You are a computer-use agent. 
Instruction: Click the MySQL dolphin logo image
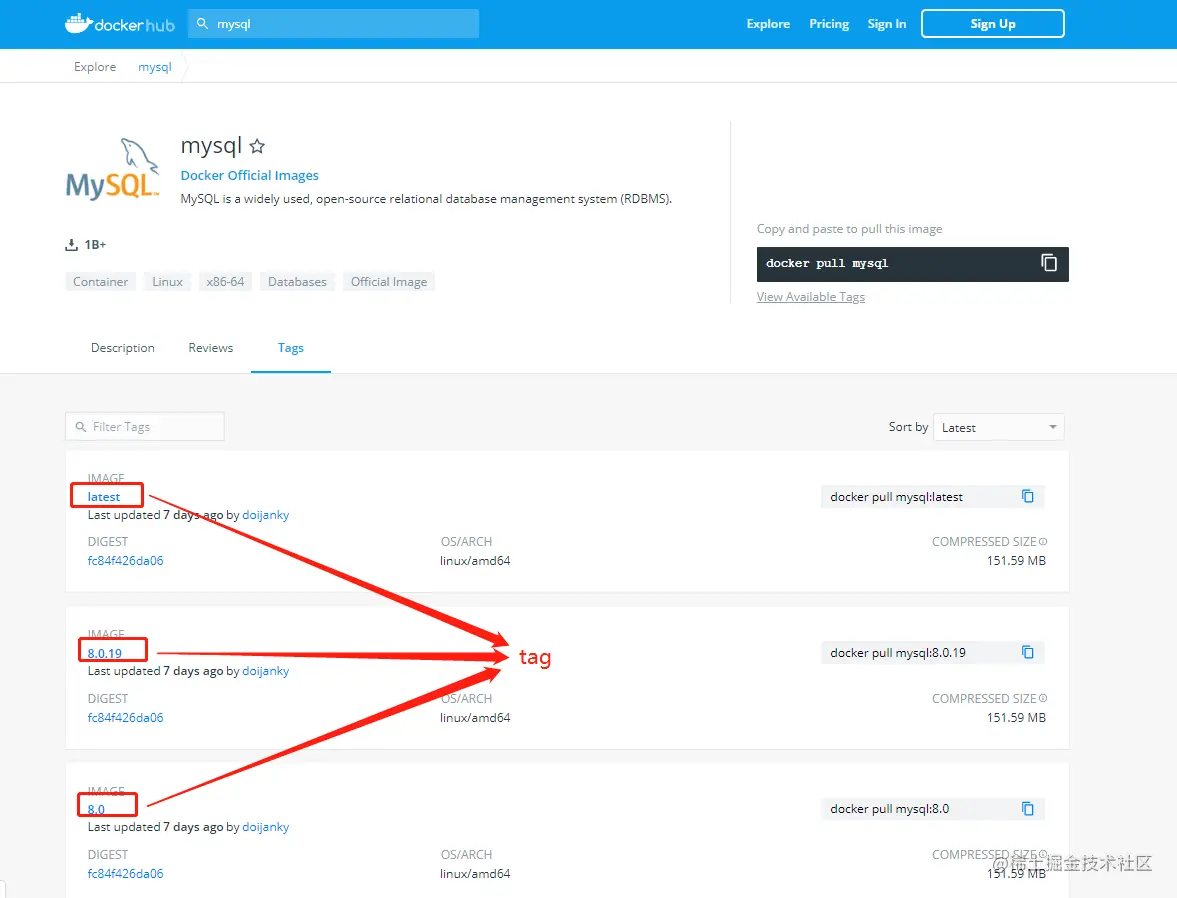113,169
